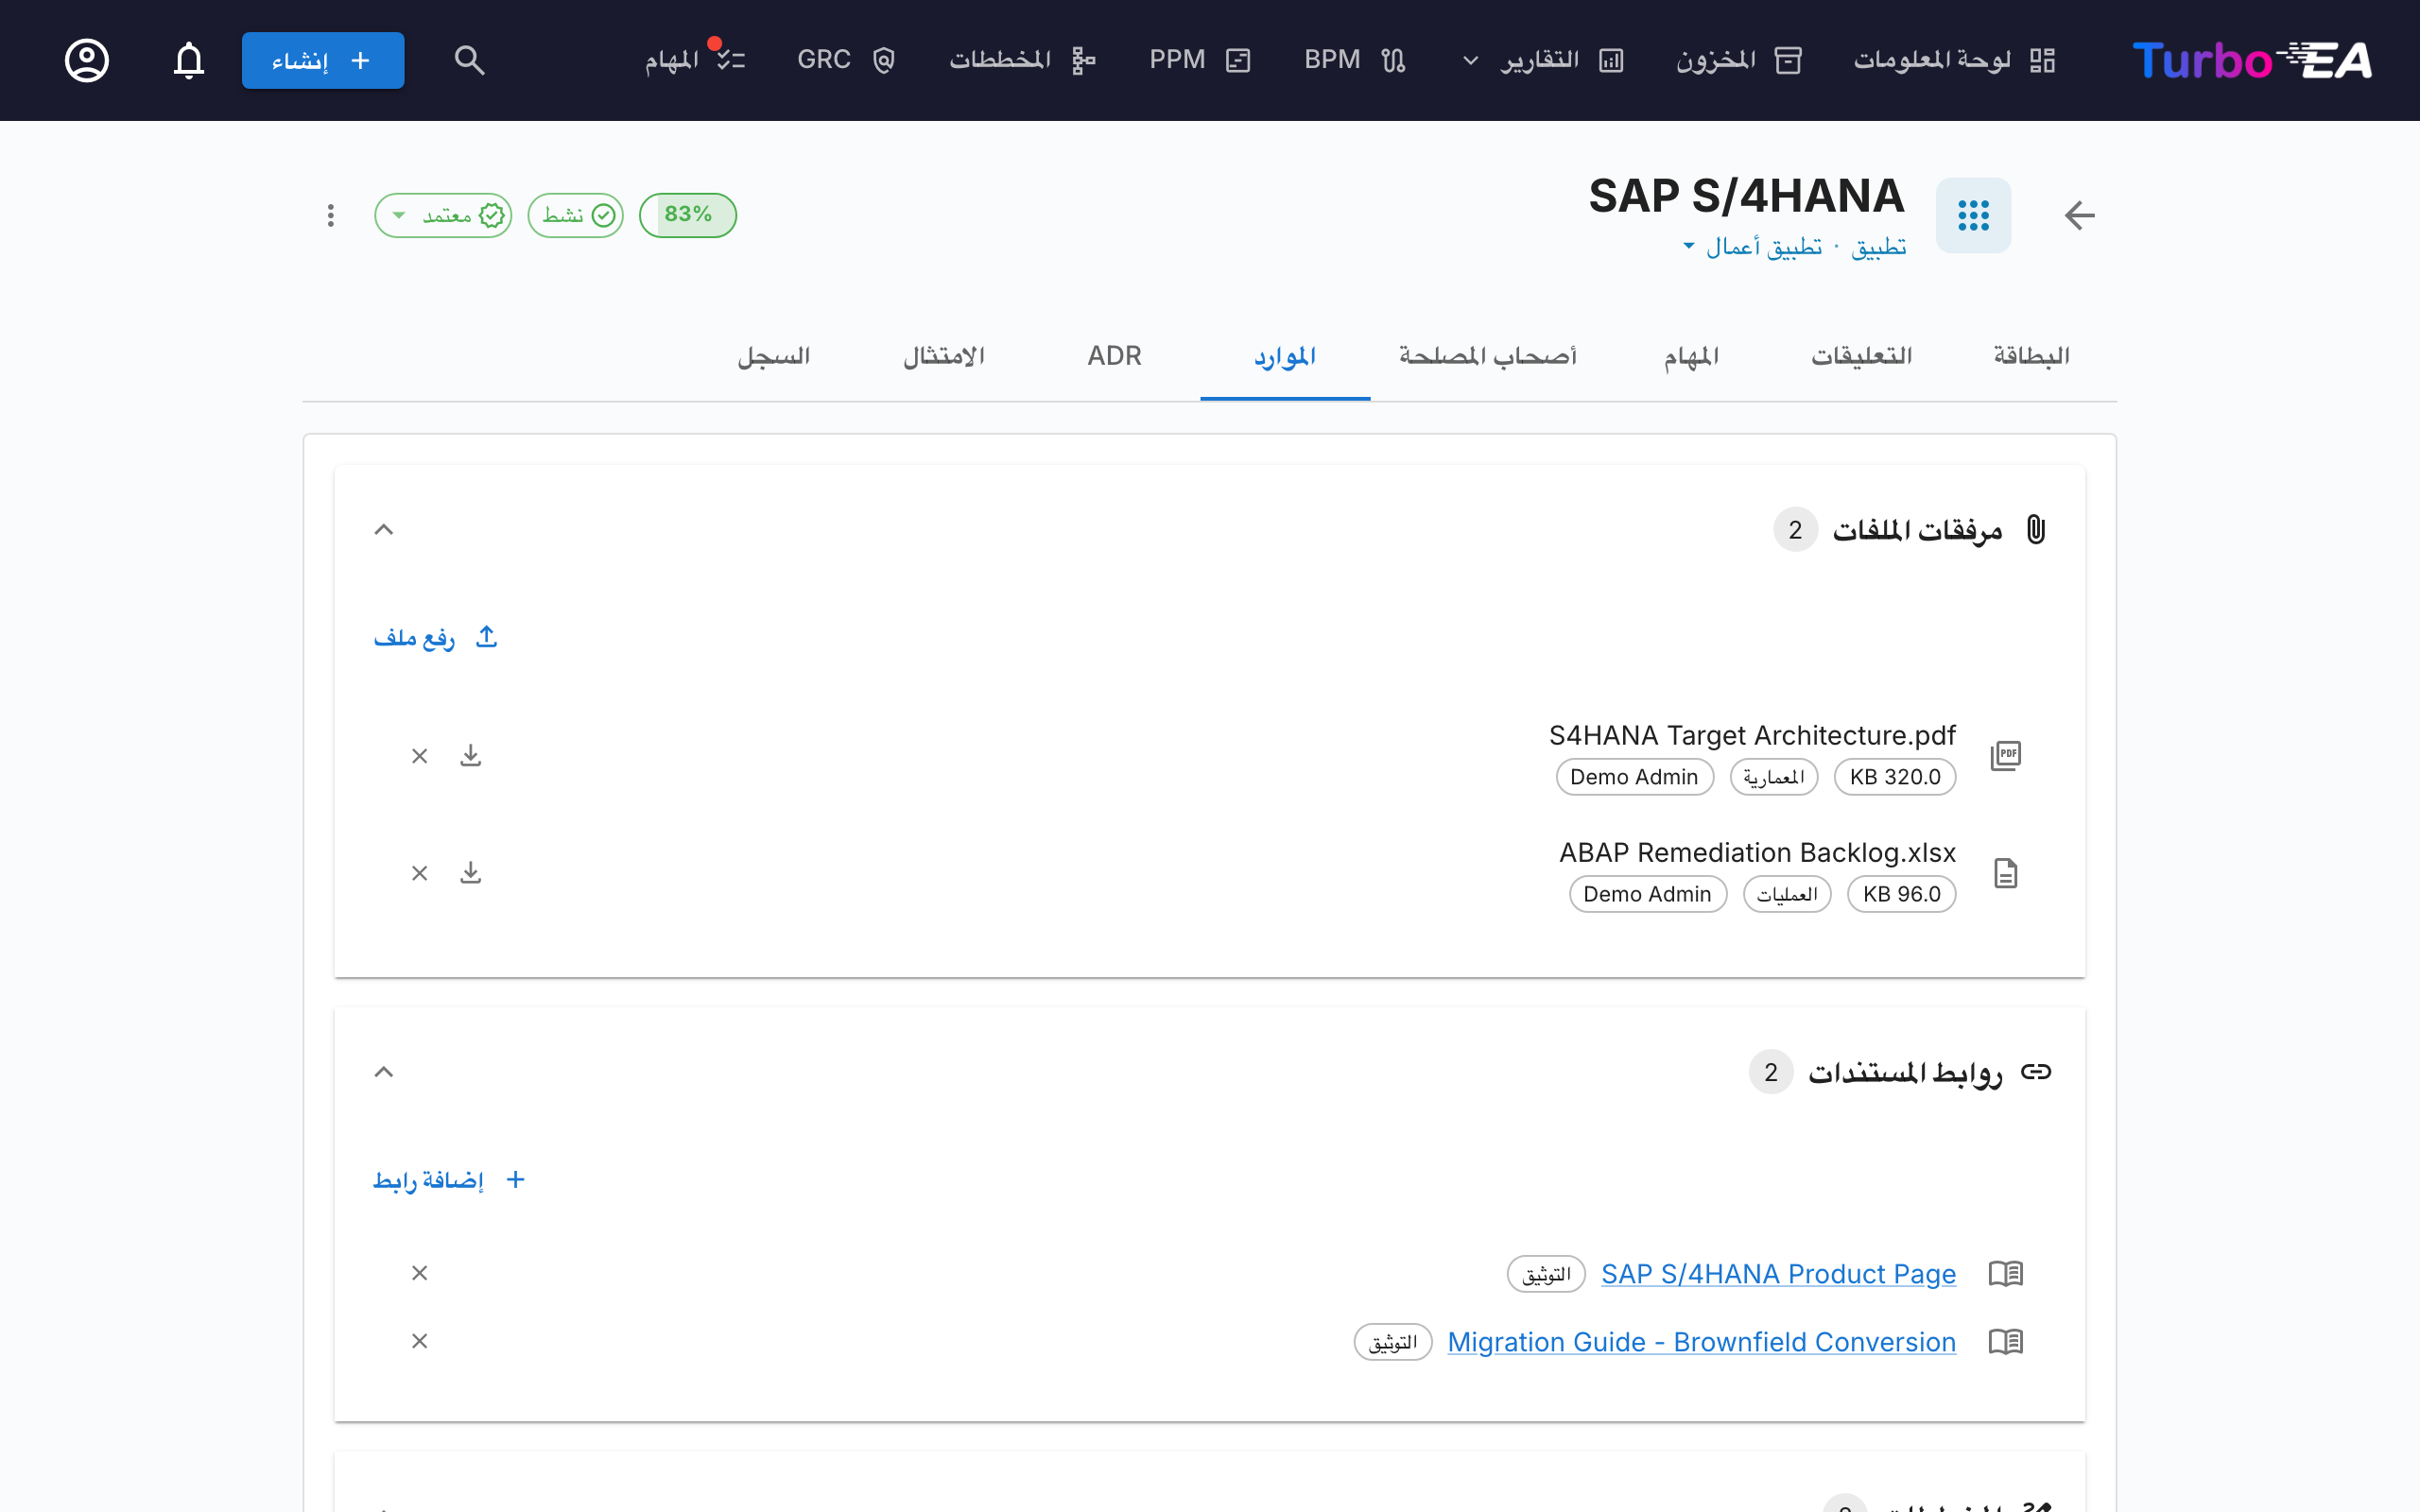Delete the Migration Guide link
The height and width of the screenshot is (1512, 2420).
coord(420,1341)
